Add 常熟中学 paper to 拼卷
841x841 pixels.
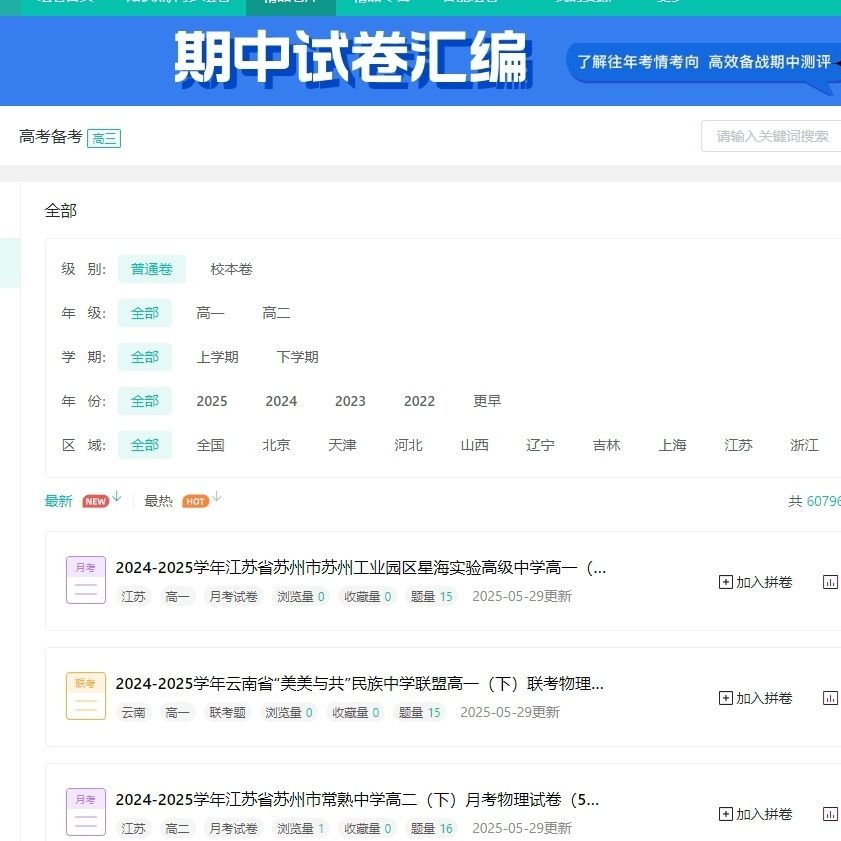(x=755, y=814)
